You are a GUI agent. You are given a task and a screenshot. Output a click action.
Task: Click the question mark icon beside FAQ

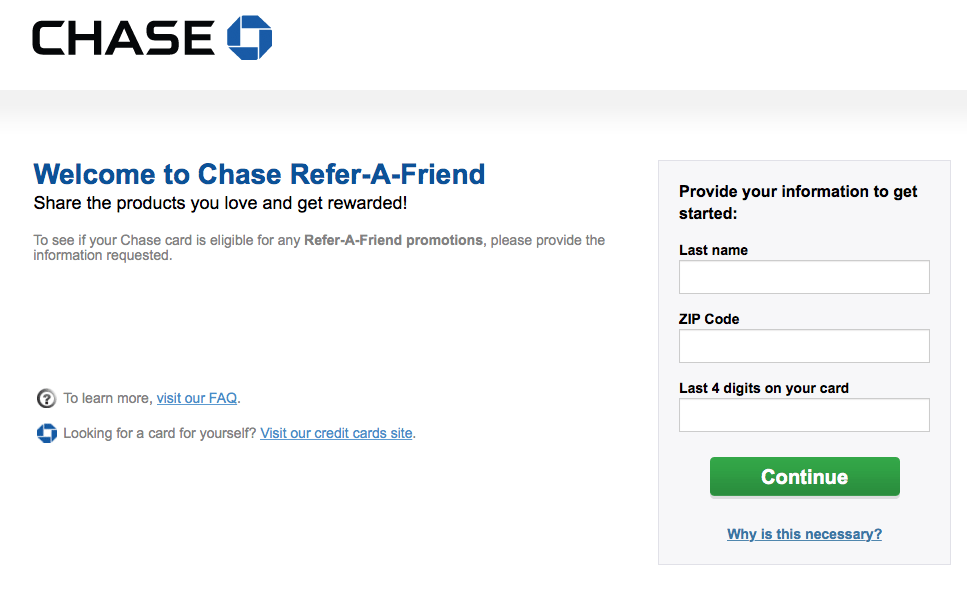click(46, 399)
